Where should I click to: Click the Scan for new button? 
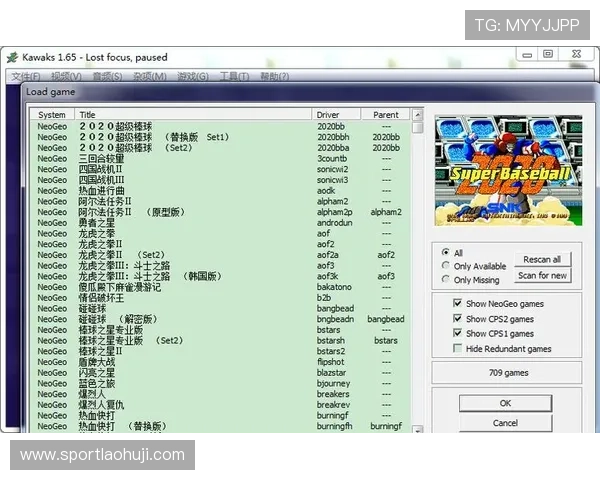click(x=542, y=275)
